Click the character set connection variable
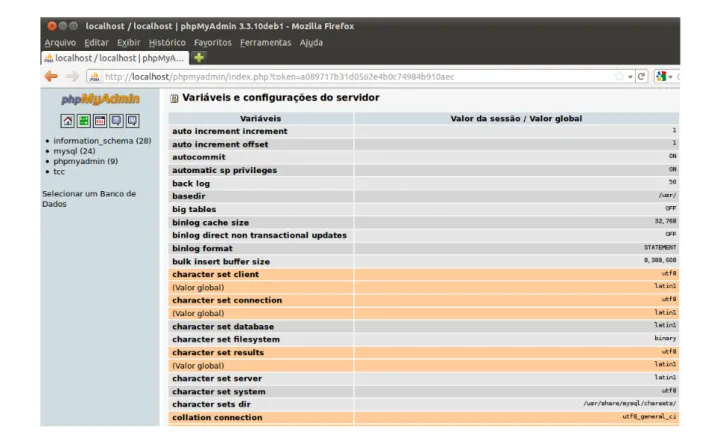The width and height of the screenshot is (721, 442). (x=227, y=300)
